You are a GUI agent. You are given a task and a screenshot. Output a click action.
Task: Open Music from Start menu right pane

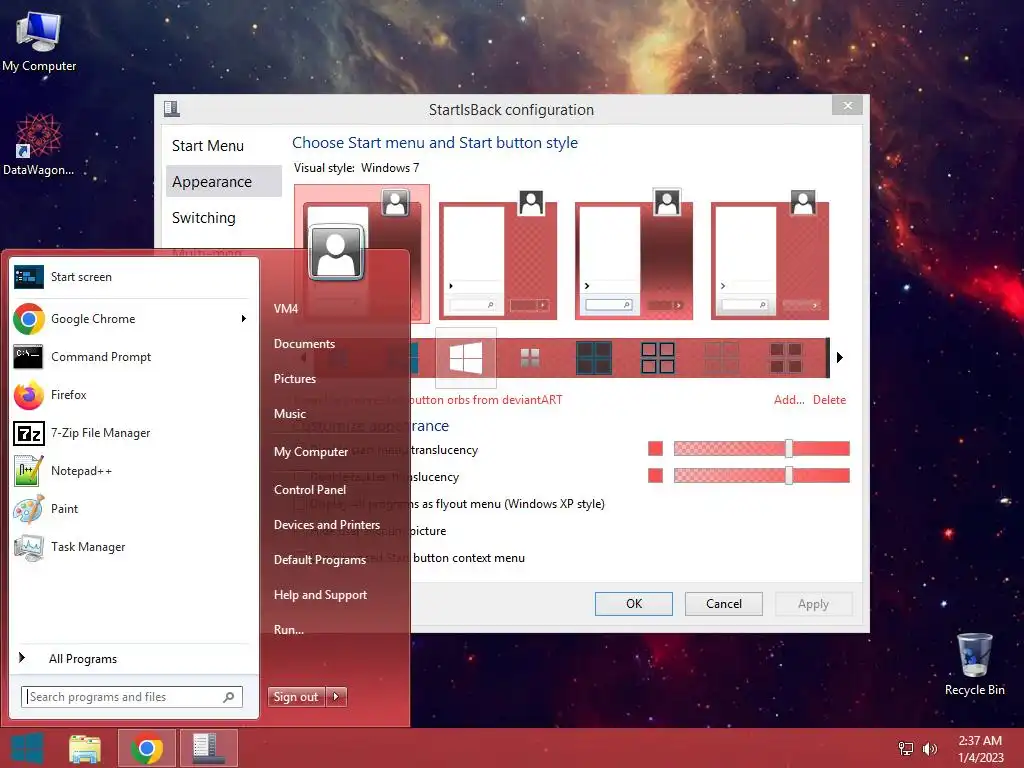pyautogui.click(x=290, y=414)
